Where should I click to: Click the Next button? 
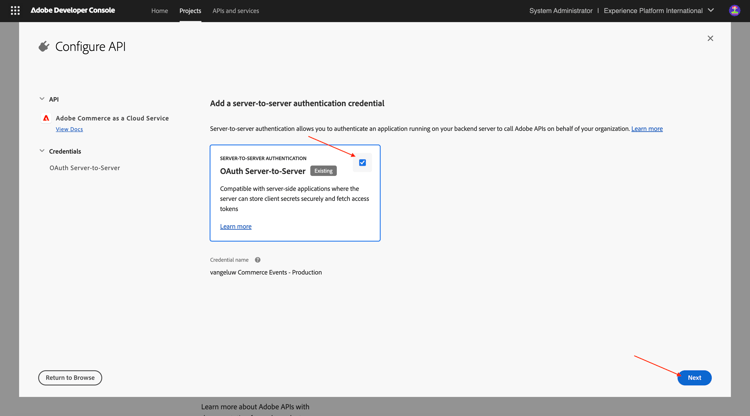pos(695,378)
